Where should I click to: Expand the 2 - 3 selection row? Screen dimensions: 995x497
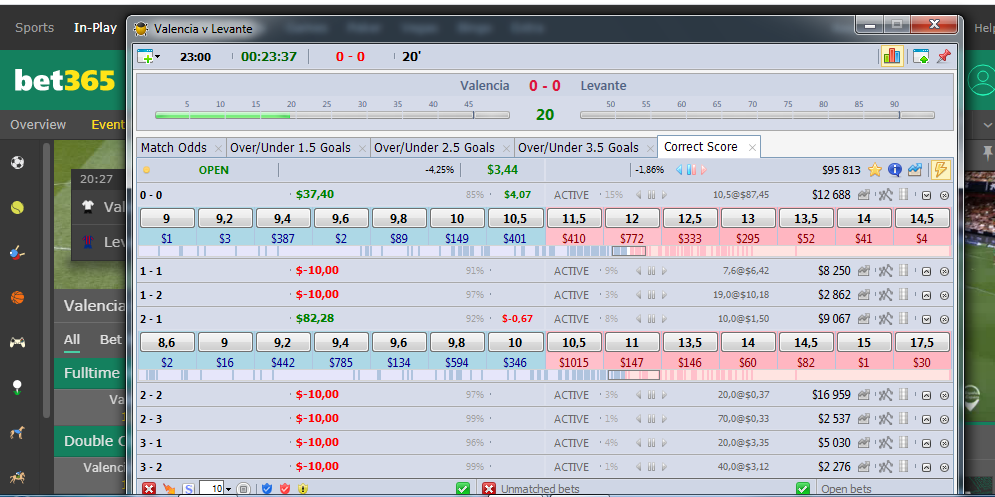pyautogui.click(x=926, y=420)
